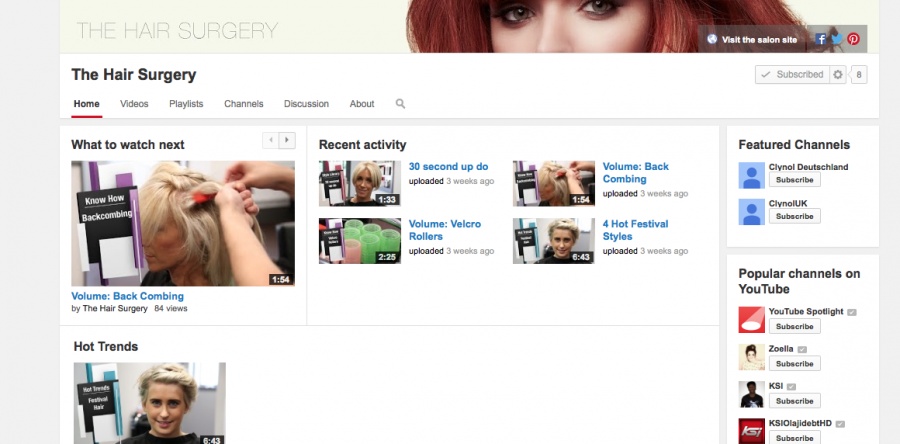
Task: Open 'Volume: Back Combing' title under large video
Action: click(x=127, y=297)
